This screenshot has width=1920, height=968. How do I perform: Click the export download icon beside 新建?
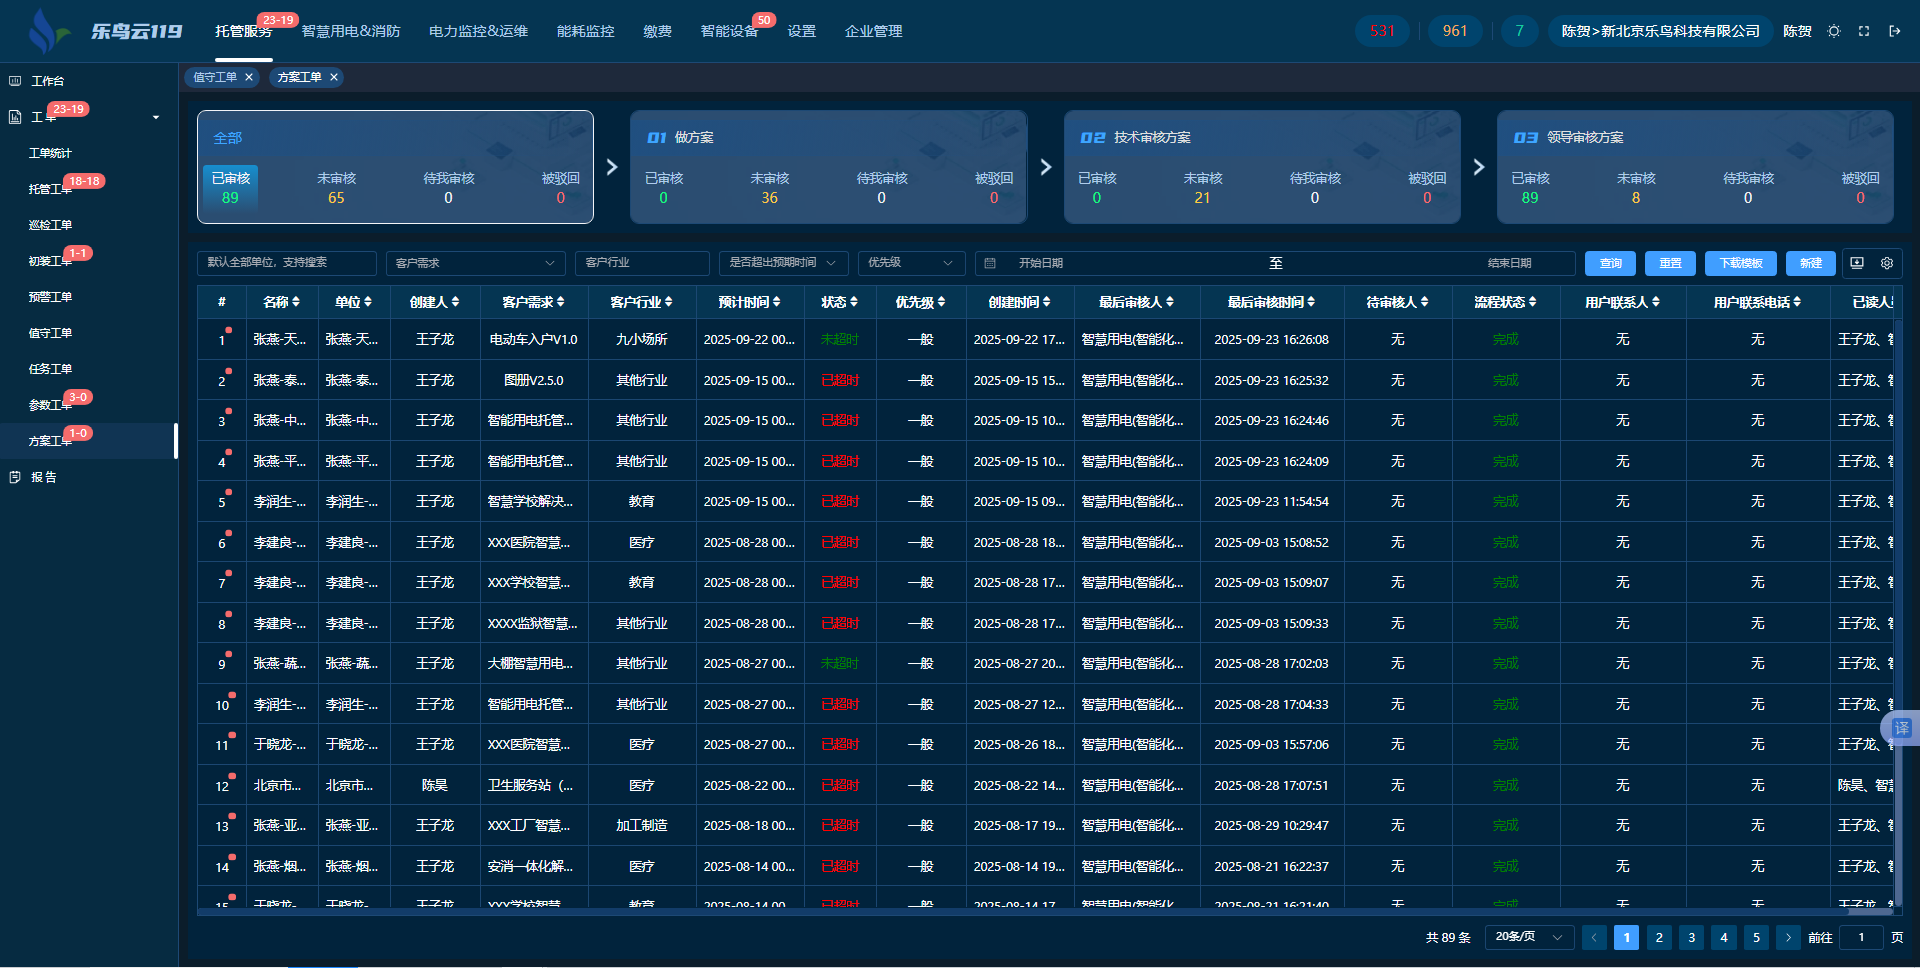coord(1857,263)
